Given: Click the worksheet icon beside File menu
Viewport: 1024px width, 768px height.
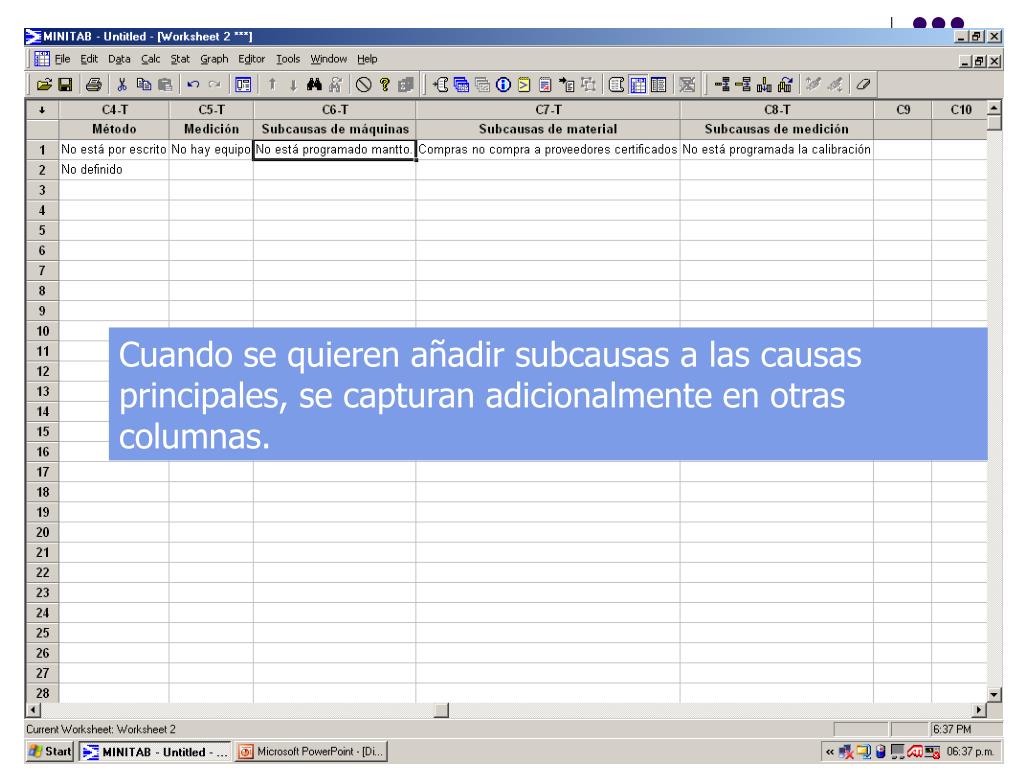Looking at the screenshot, I should click(42, 59).
